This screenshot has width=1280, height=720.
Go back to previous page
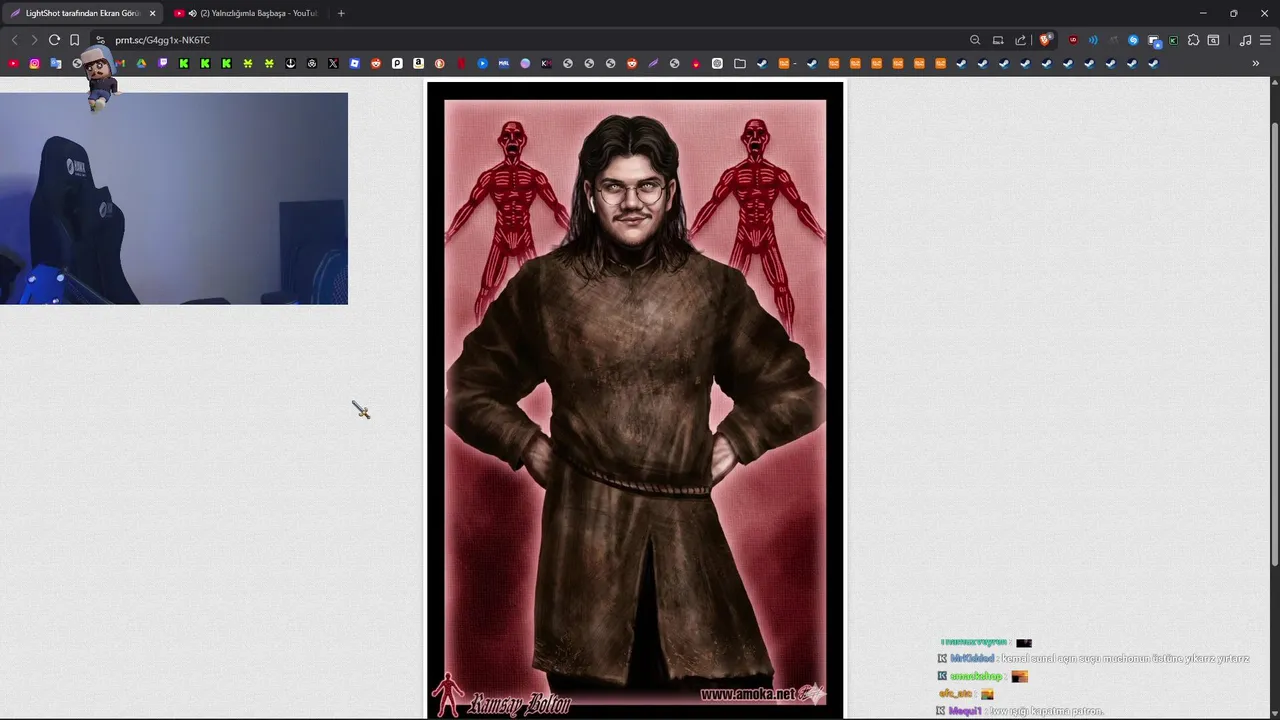click(x=14, y=40)
